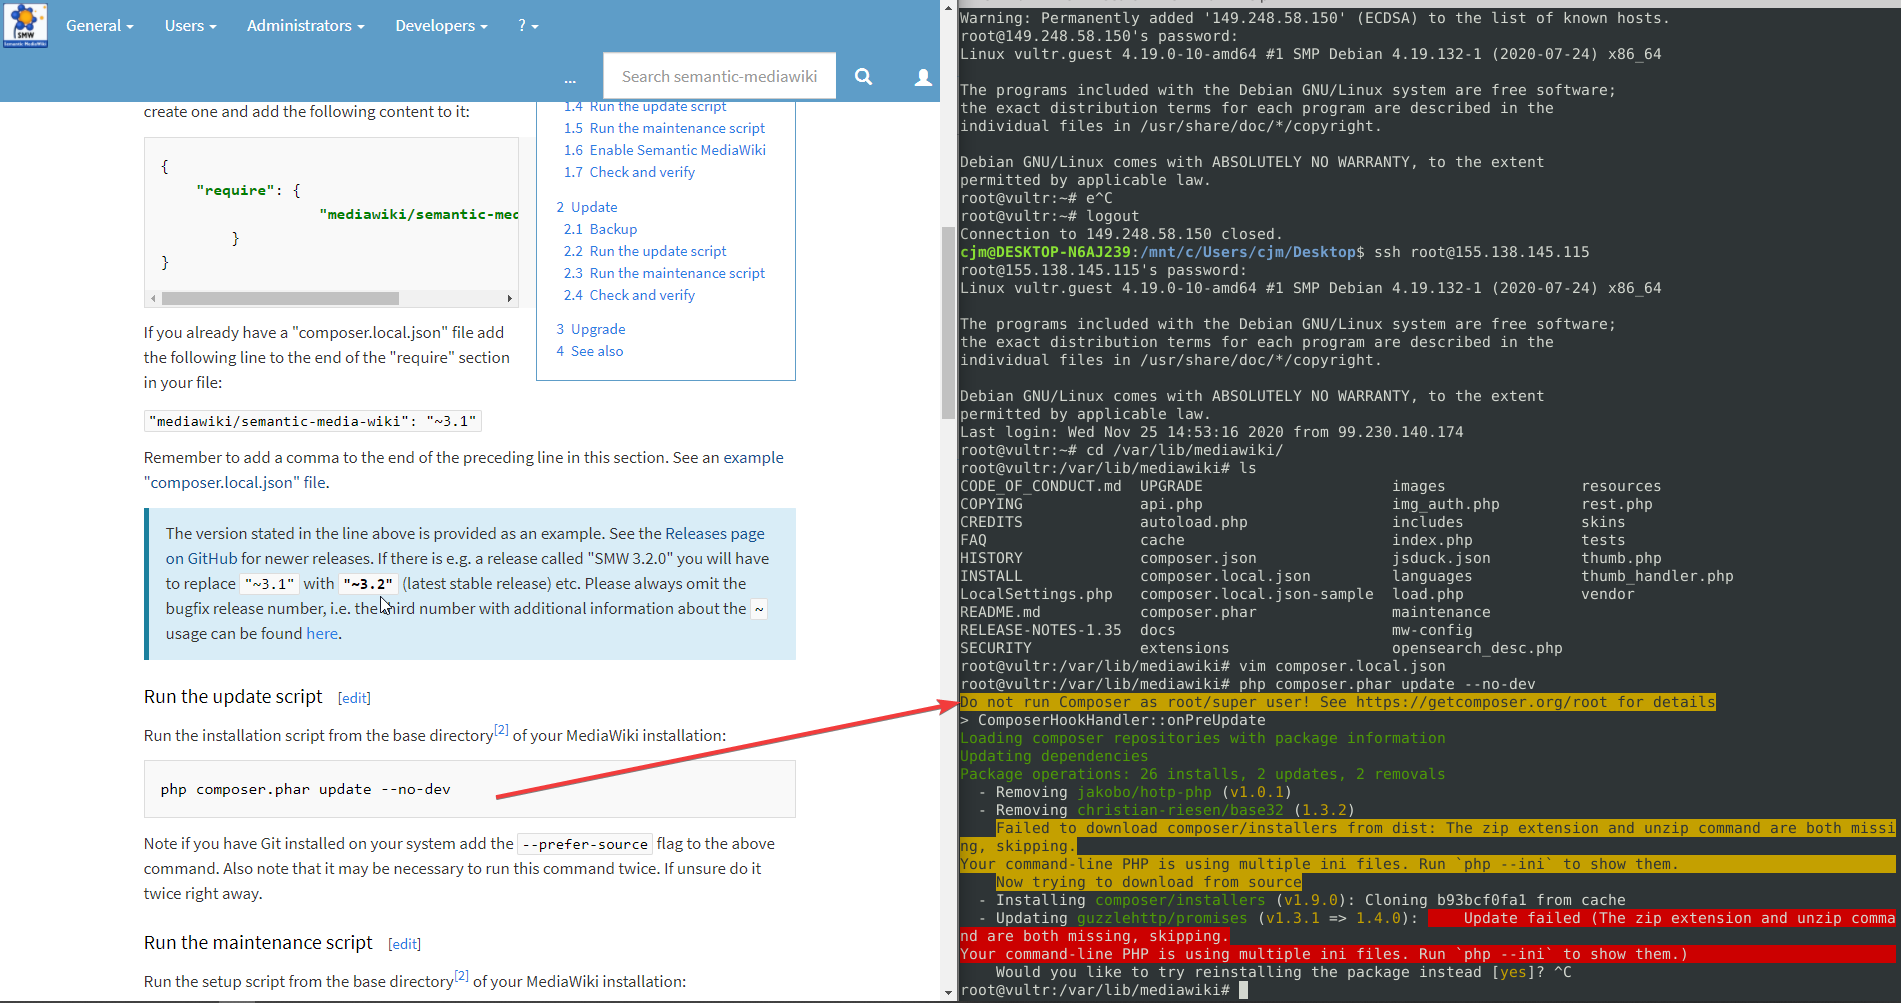
Task: Click LocalSettings.php in terminal listing
Action: (1036, 594)
